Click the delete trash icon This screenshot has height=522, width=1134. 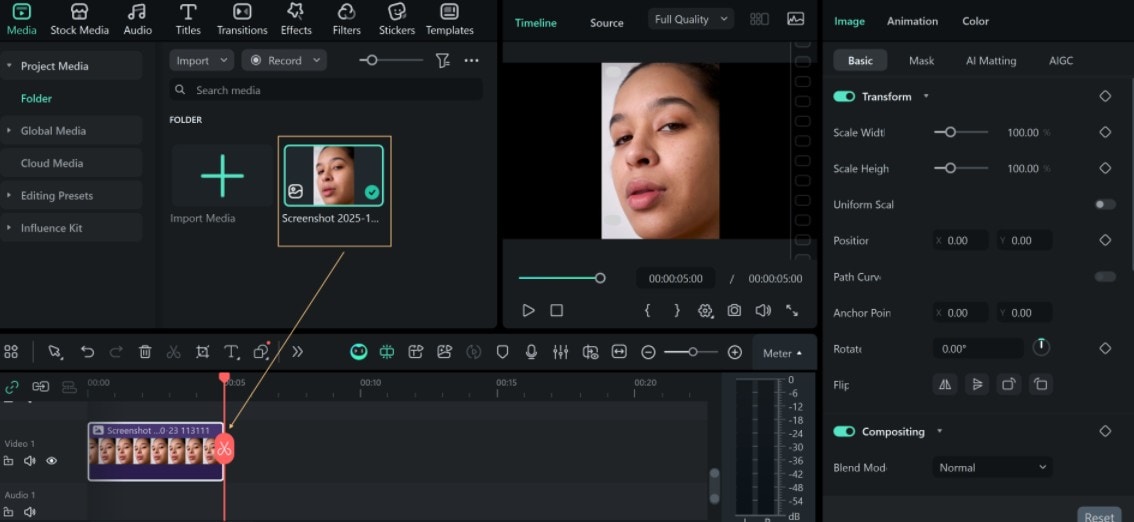(x=145, y=352)
